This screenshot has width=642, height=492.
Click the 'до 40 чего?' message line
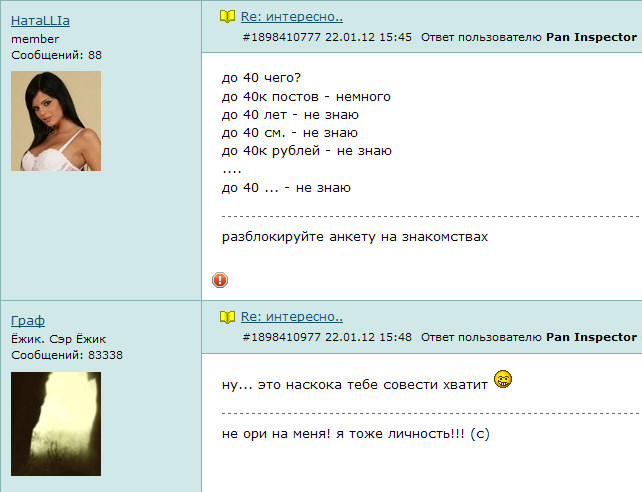[x=261, y=78]
